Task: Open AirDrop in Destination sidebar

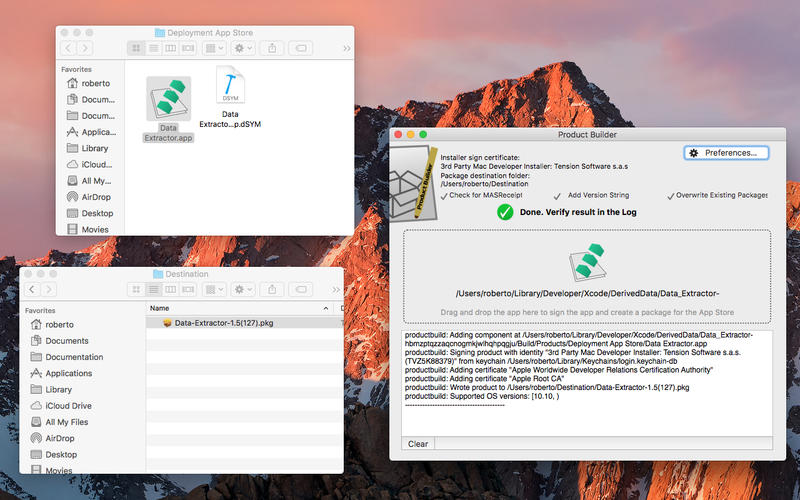Action: (x=53, y=438)
